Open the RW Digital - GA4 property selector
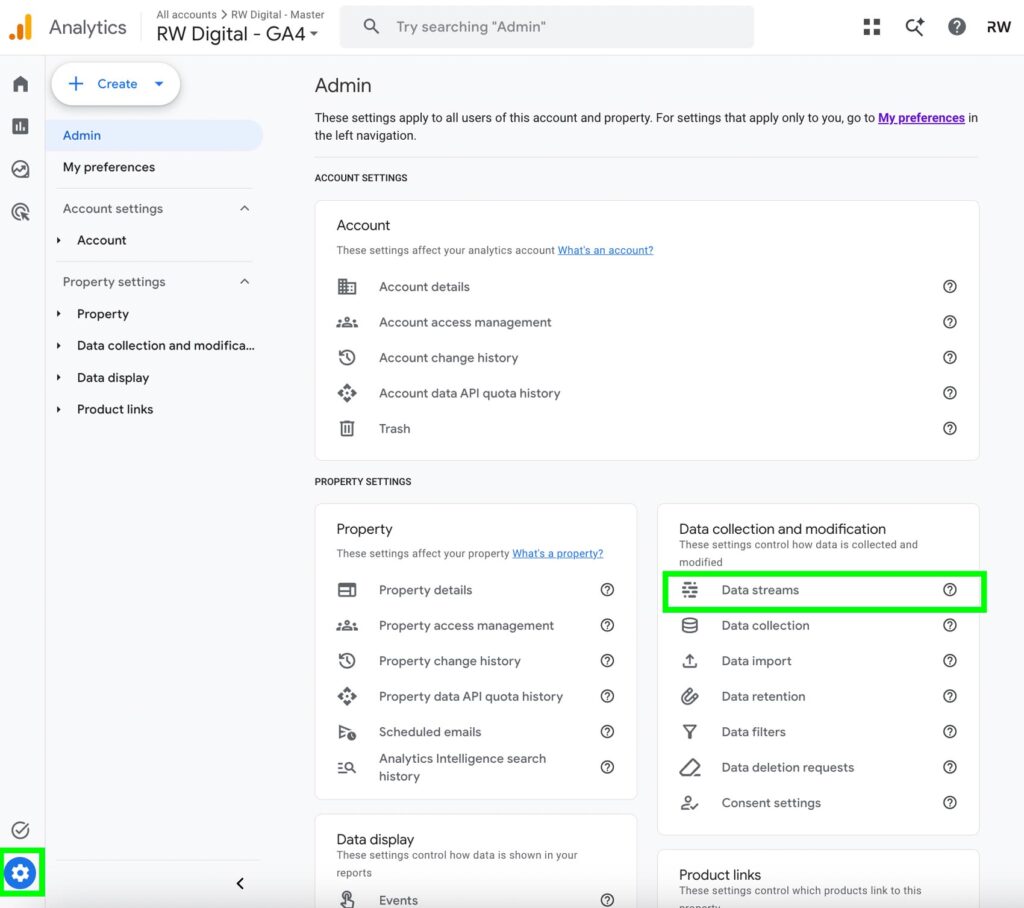1024x908 pixels. pos(238,34)
